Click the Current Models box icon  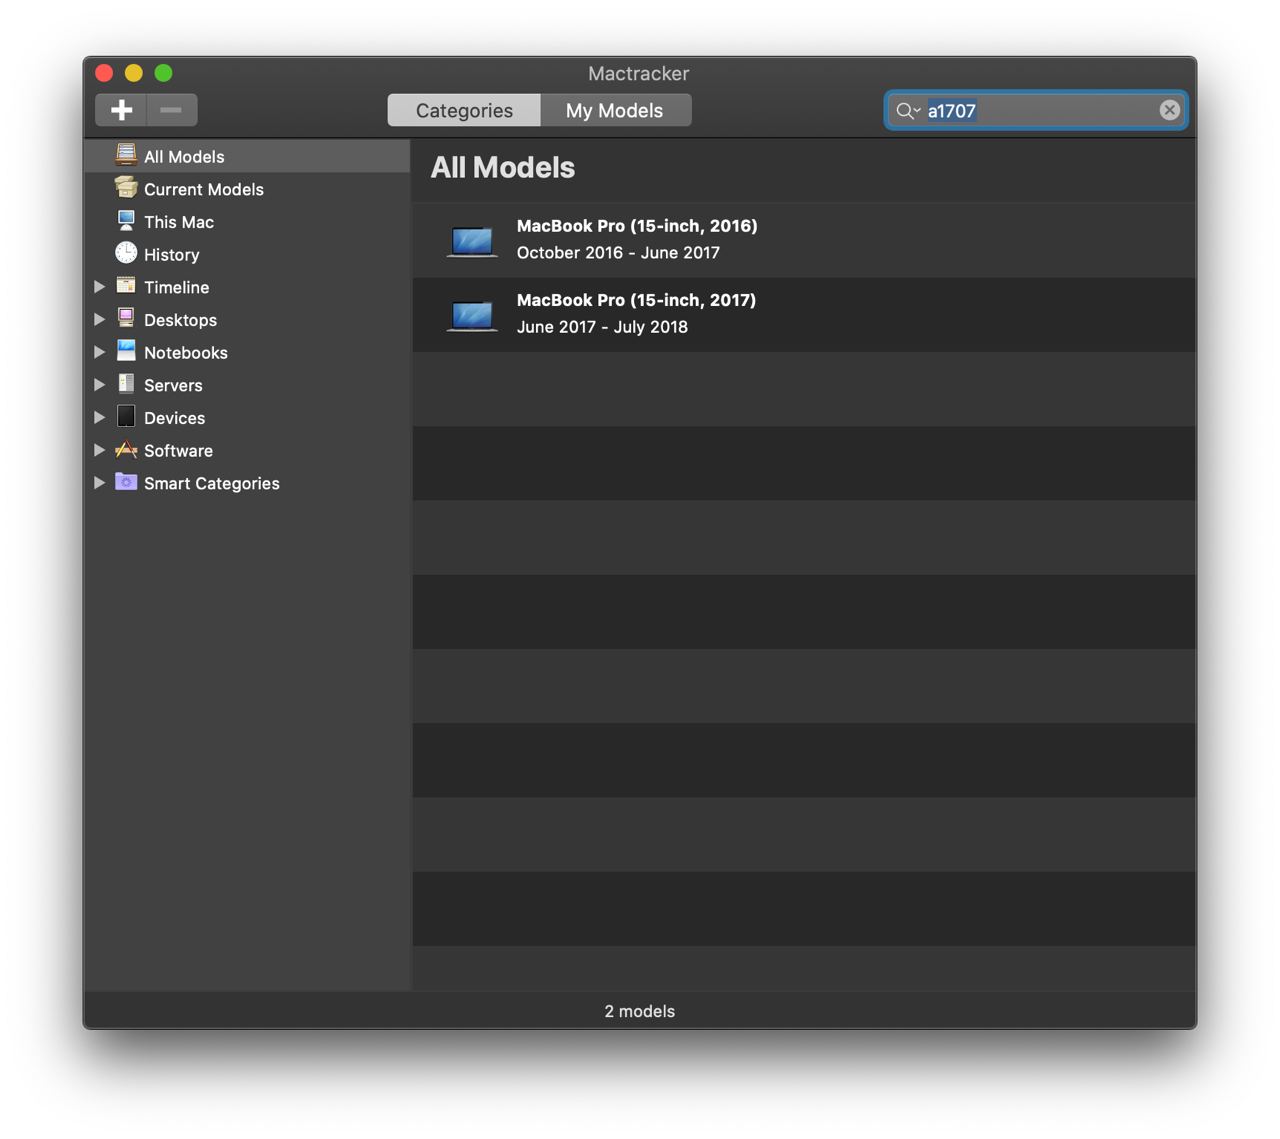coord(126,188)
